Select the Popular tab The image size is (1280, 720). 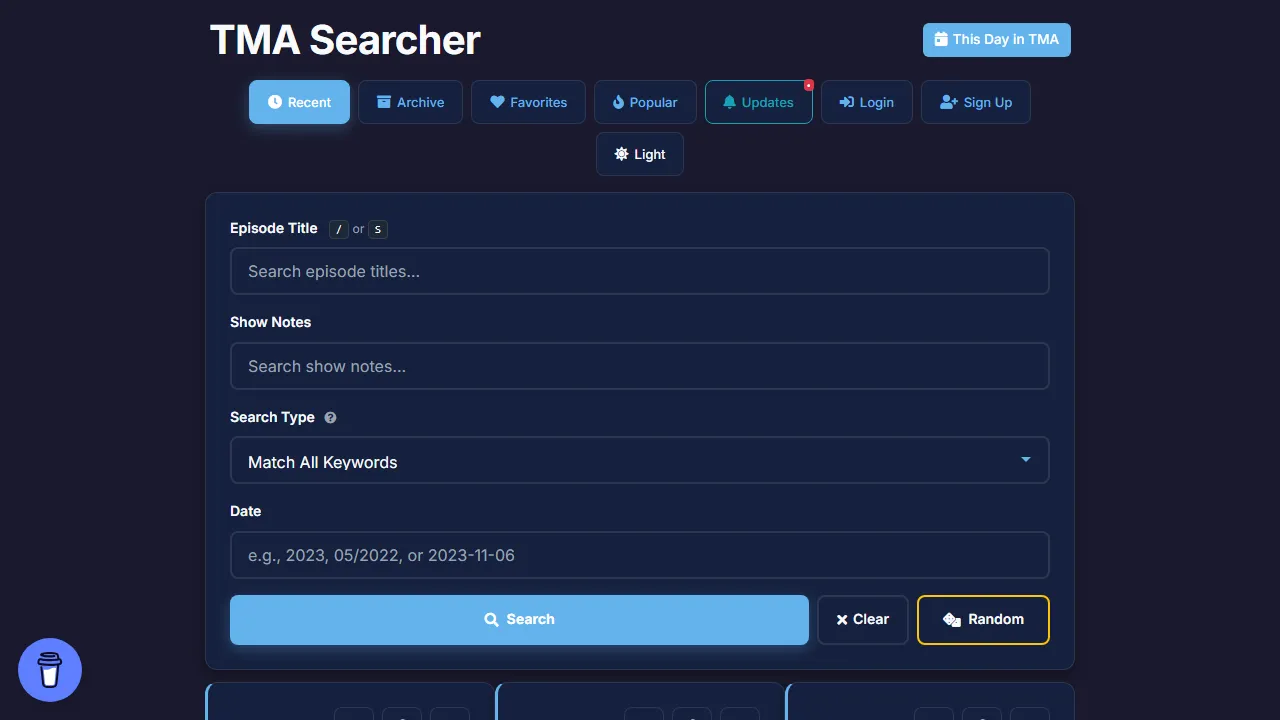tap(645, 102)
